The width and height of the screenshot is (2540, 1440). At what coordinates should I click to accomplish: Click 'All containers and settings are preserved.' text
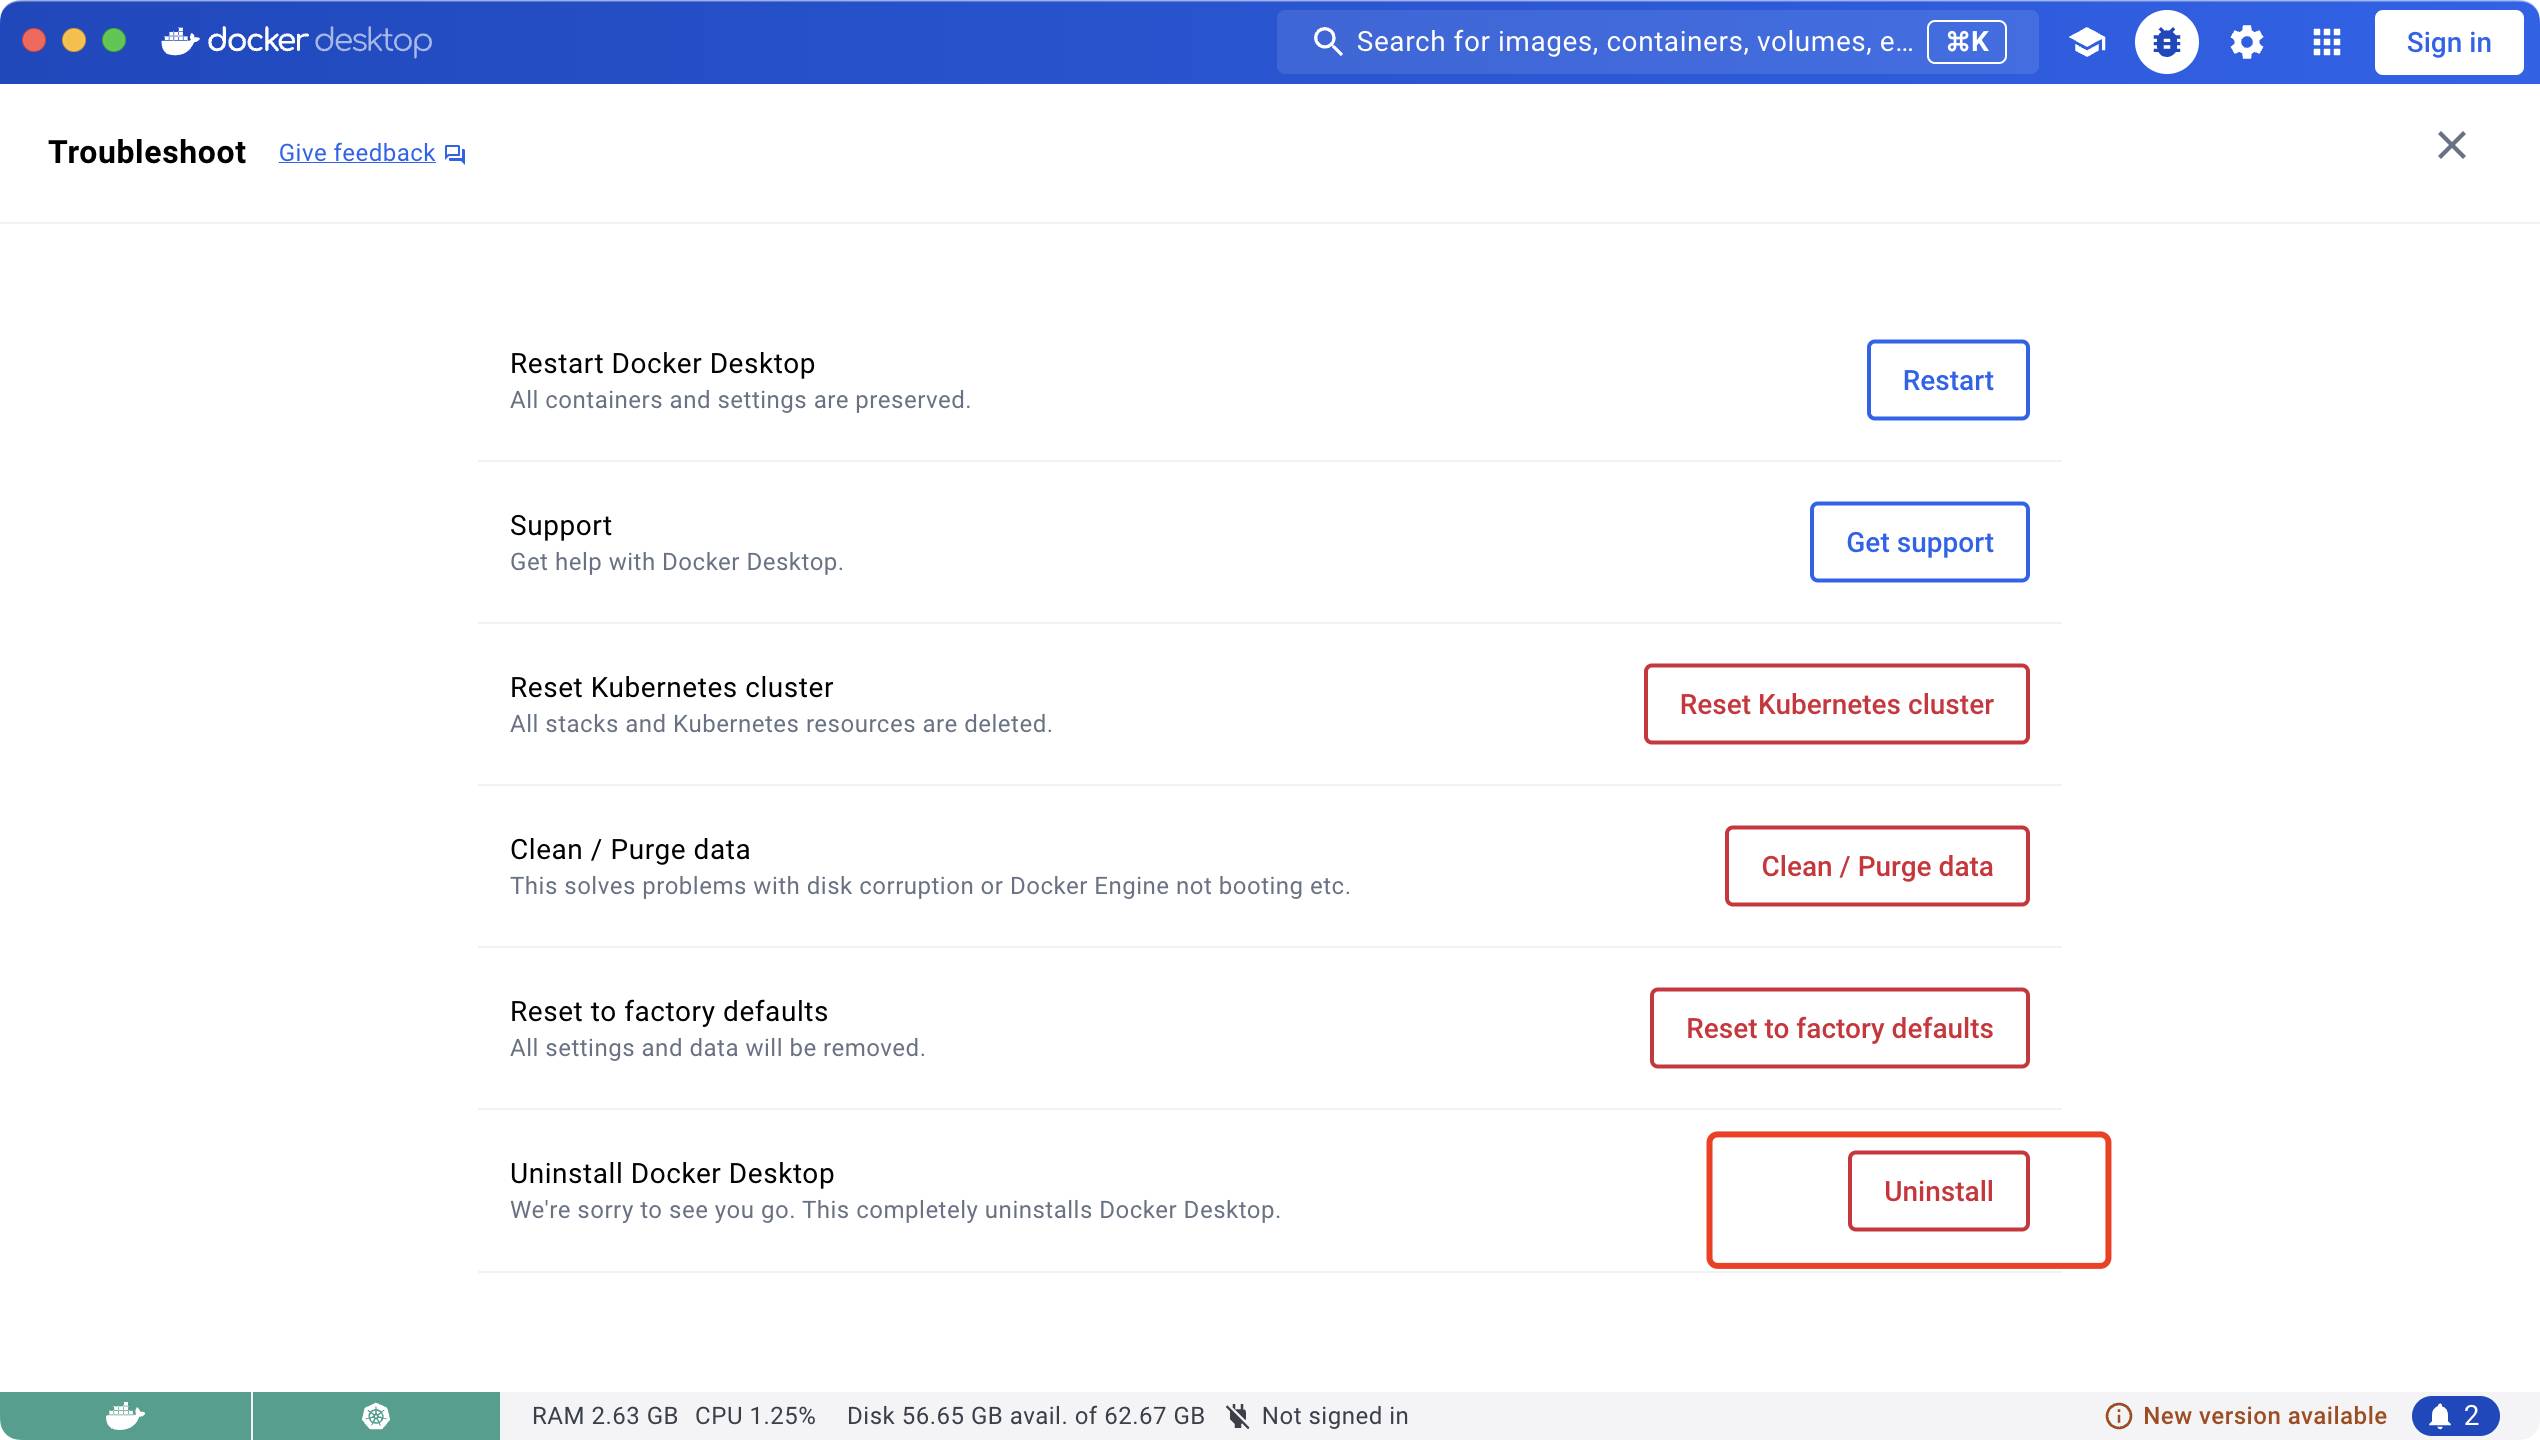click(740, 400)
